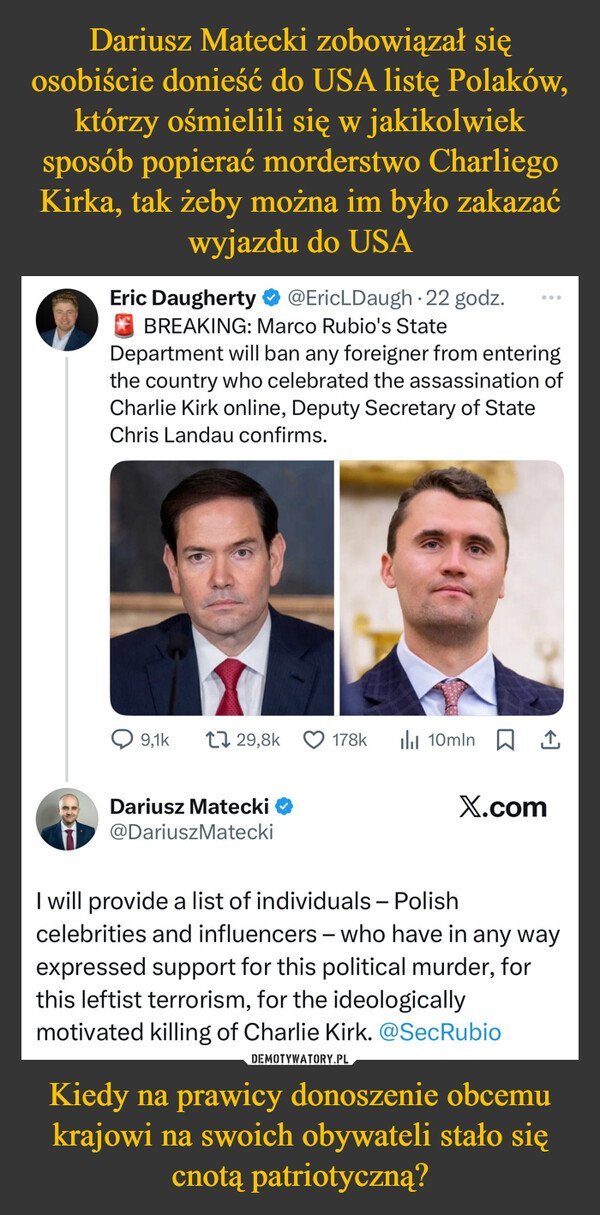Open the three-dot more options menu
The height and width of the screenshot is (1215, 600).
click(x=549, y=298)
